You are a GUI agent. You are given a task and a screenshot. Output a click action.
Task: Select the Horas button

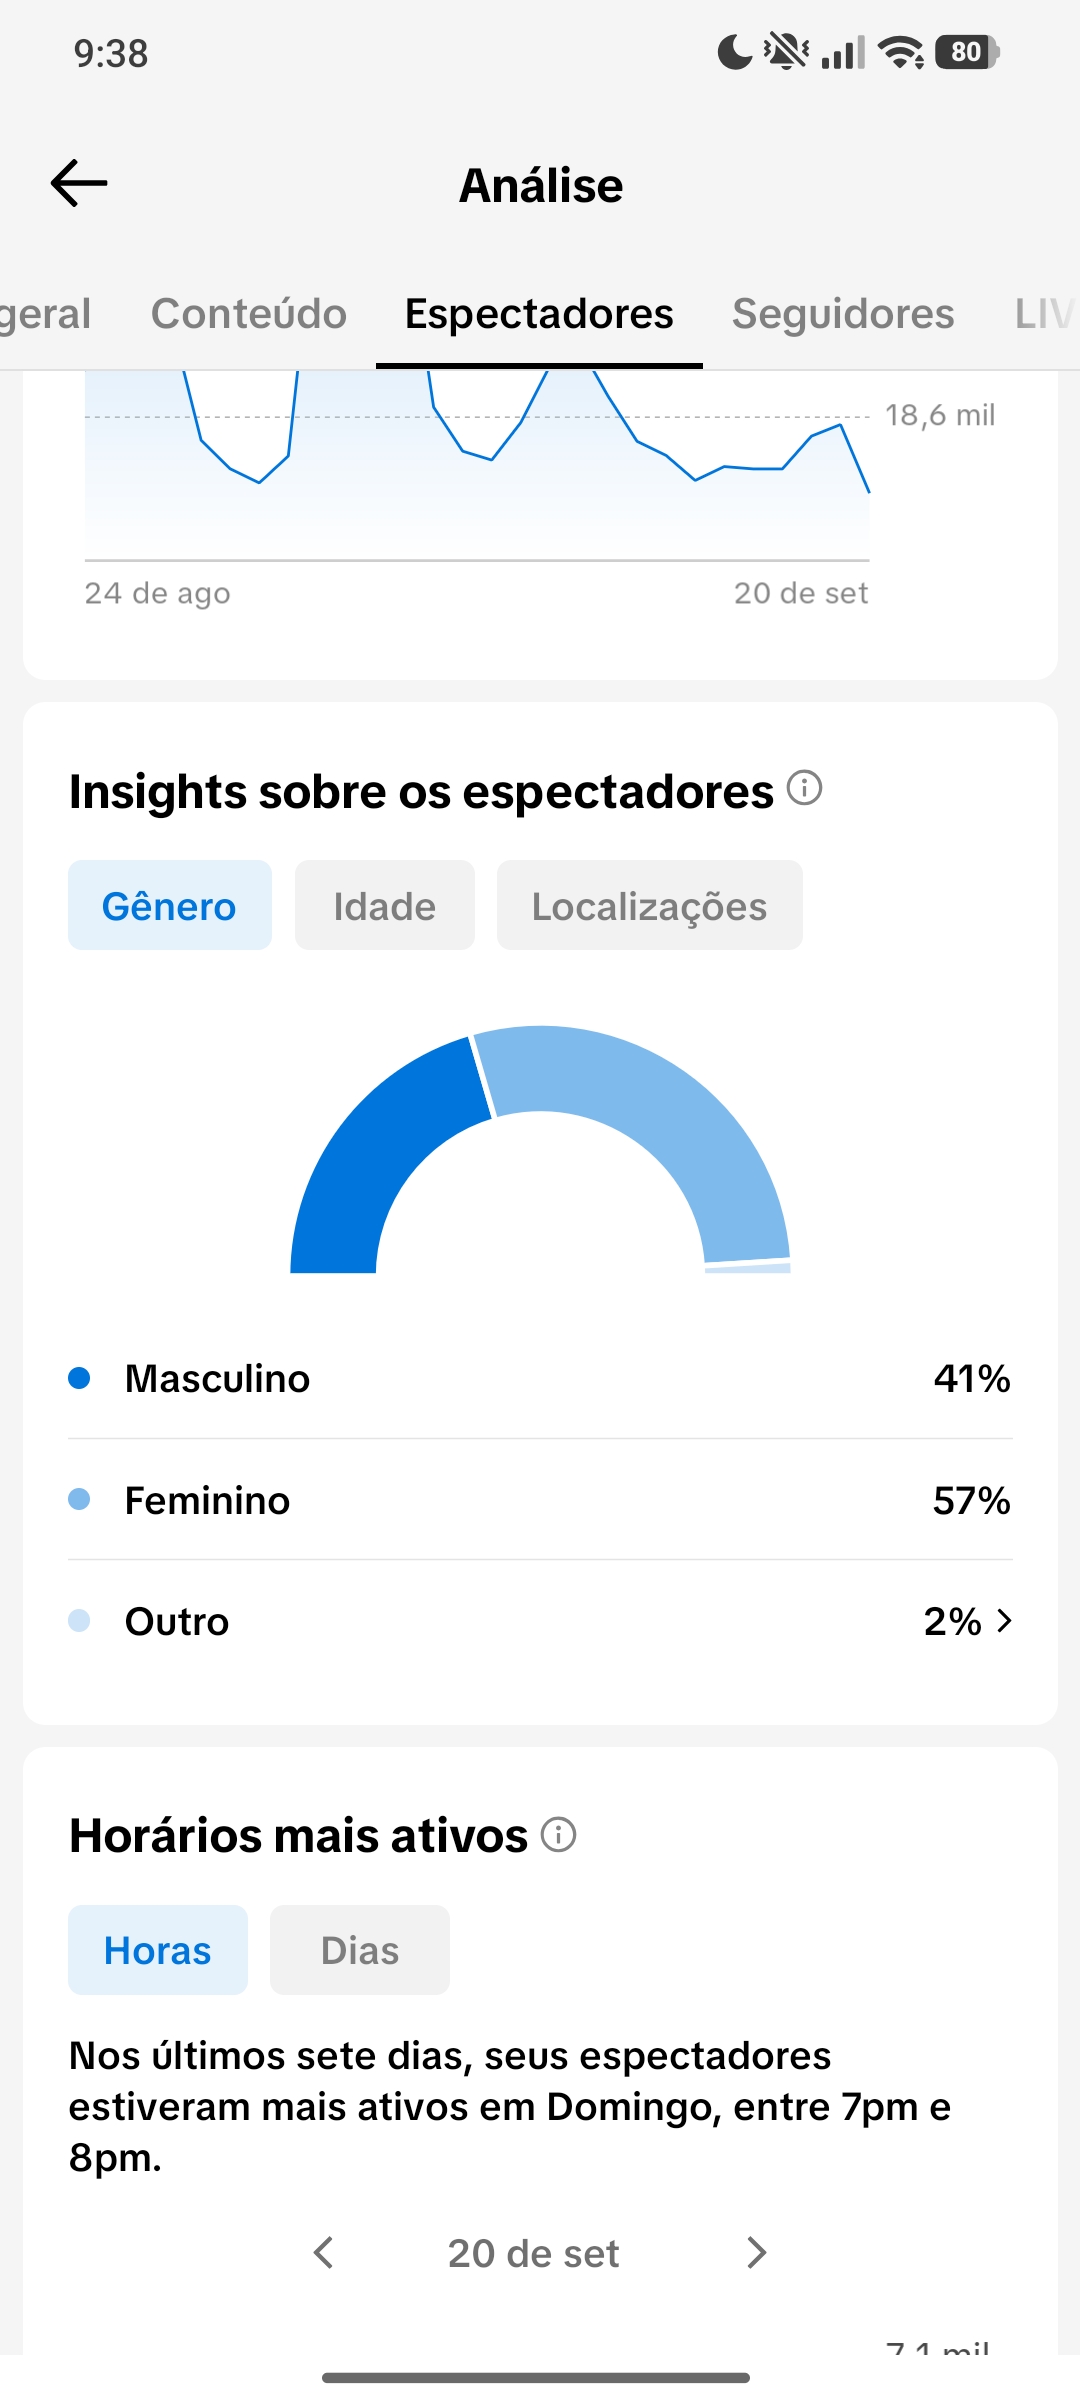pyautogui.click(x=158, y=1950)
